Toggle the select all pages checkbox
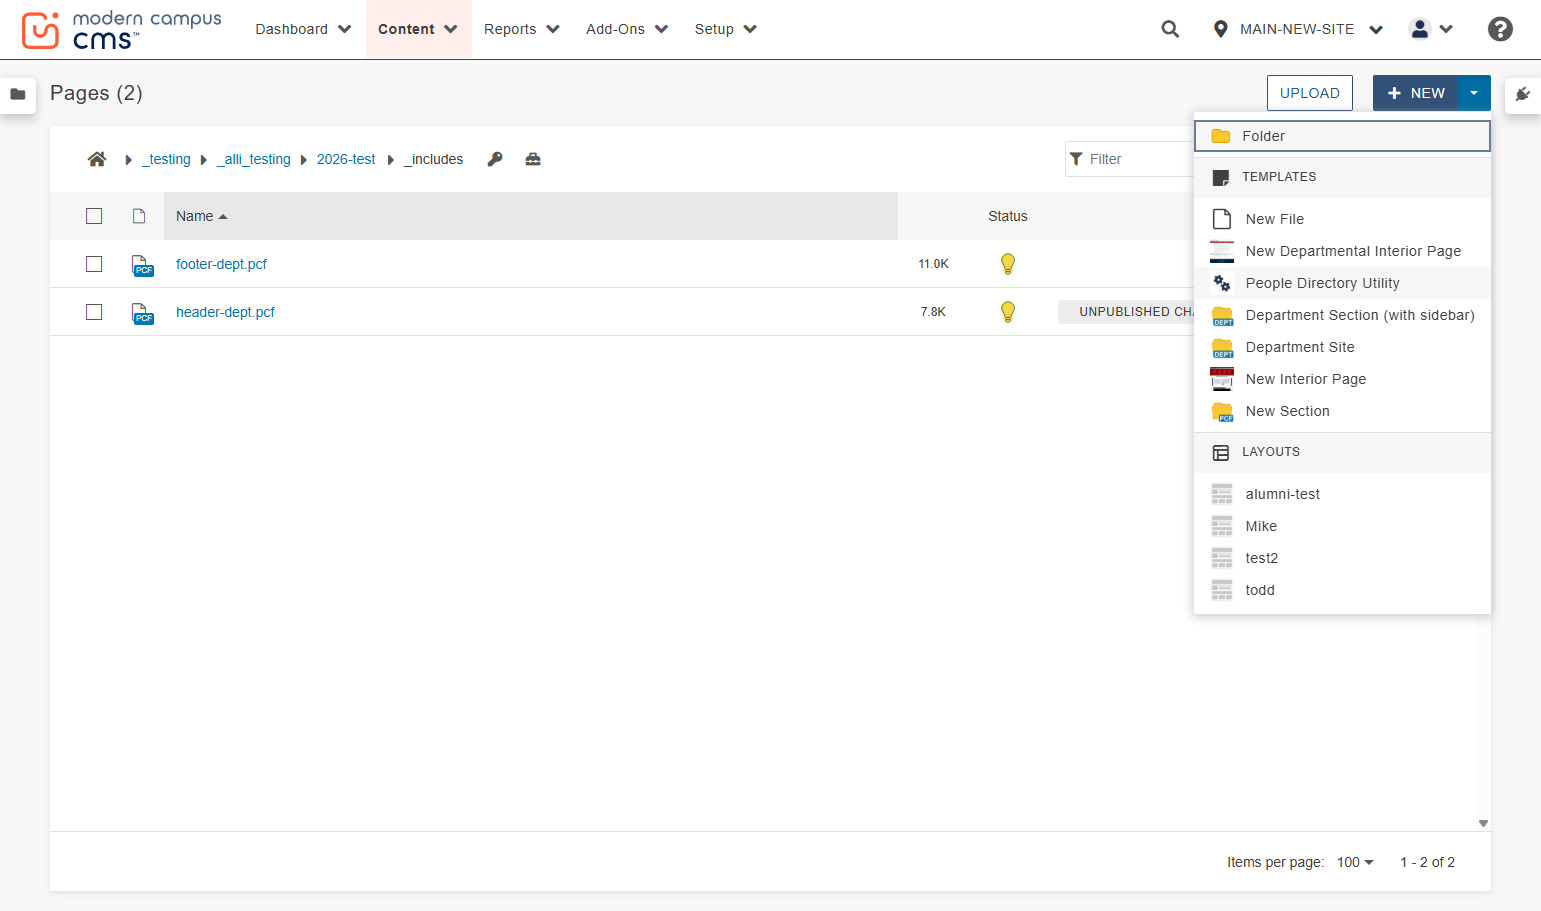 [x=94, y=216]
